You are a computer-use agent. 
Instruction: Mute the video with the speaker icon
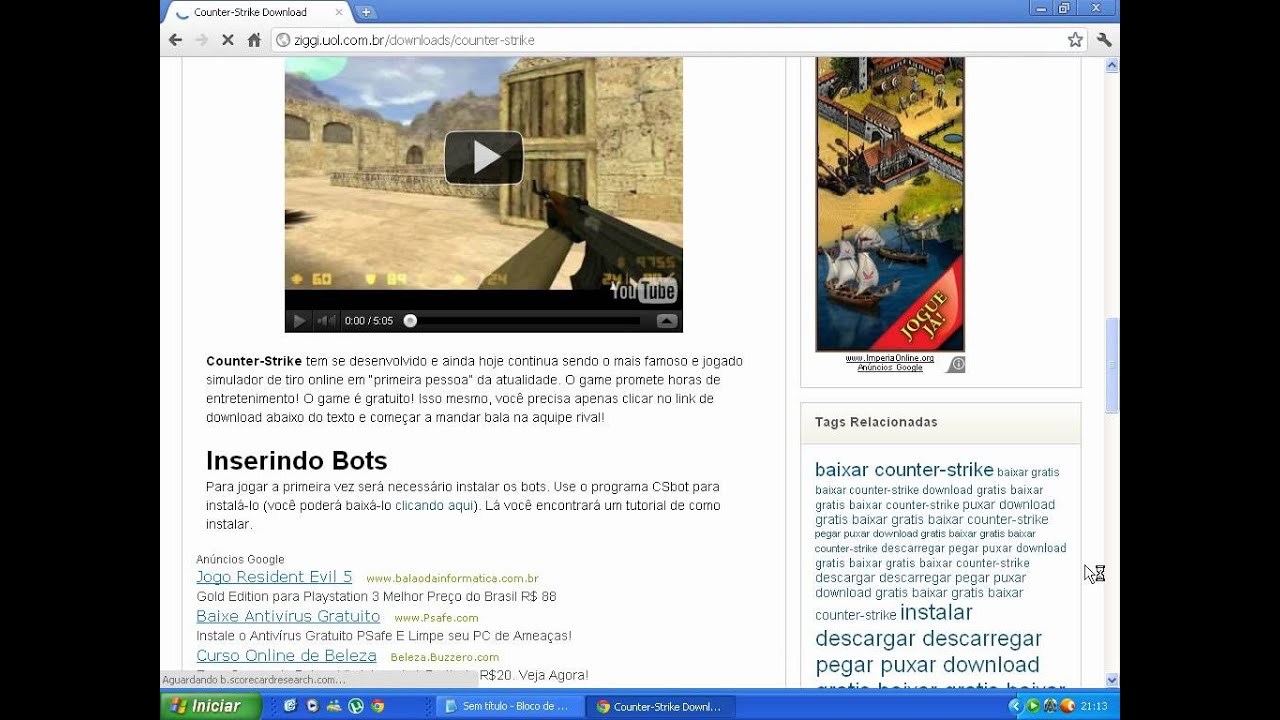[x=326, y=321]
